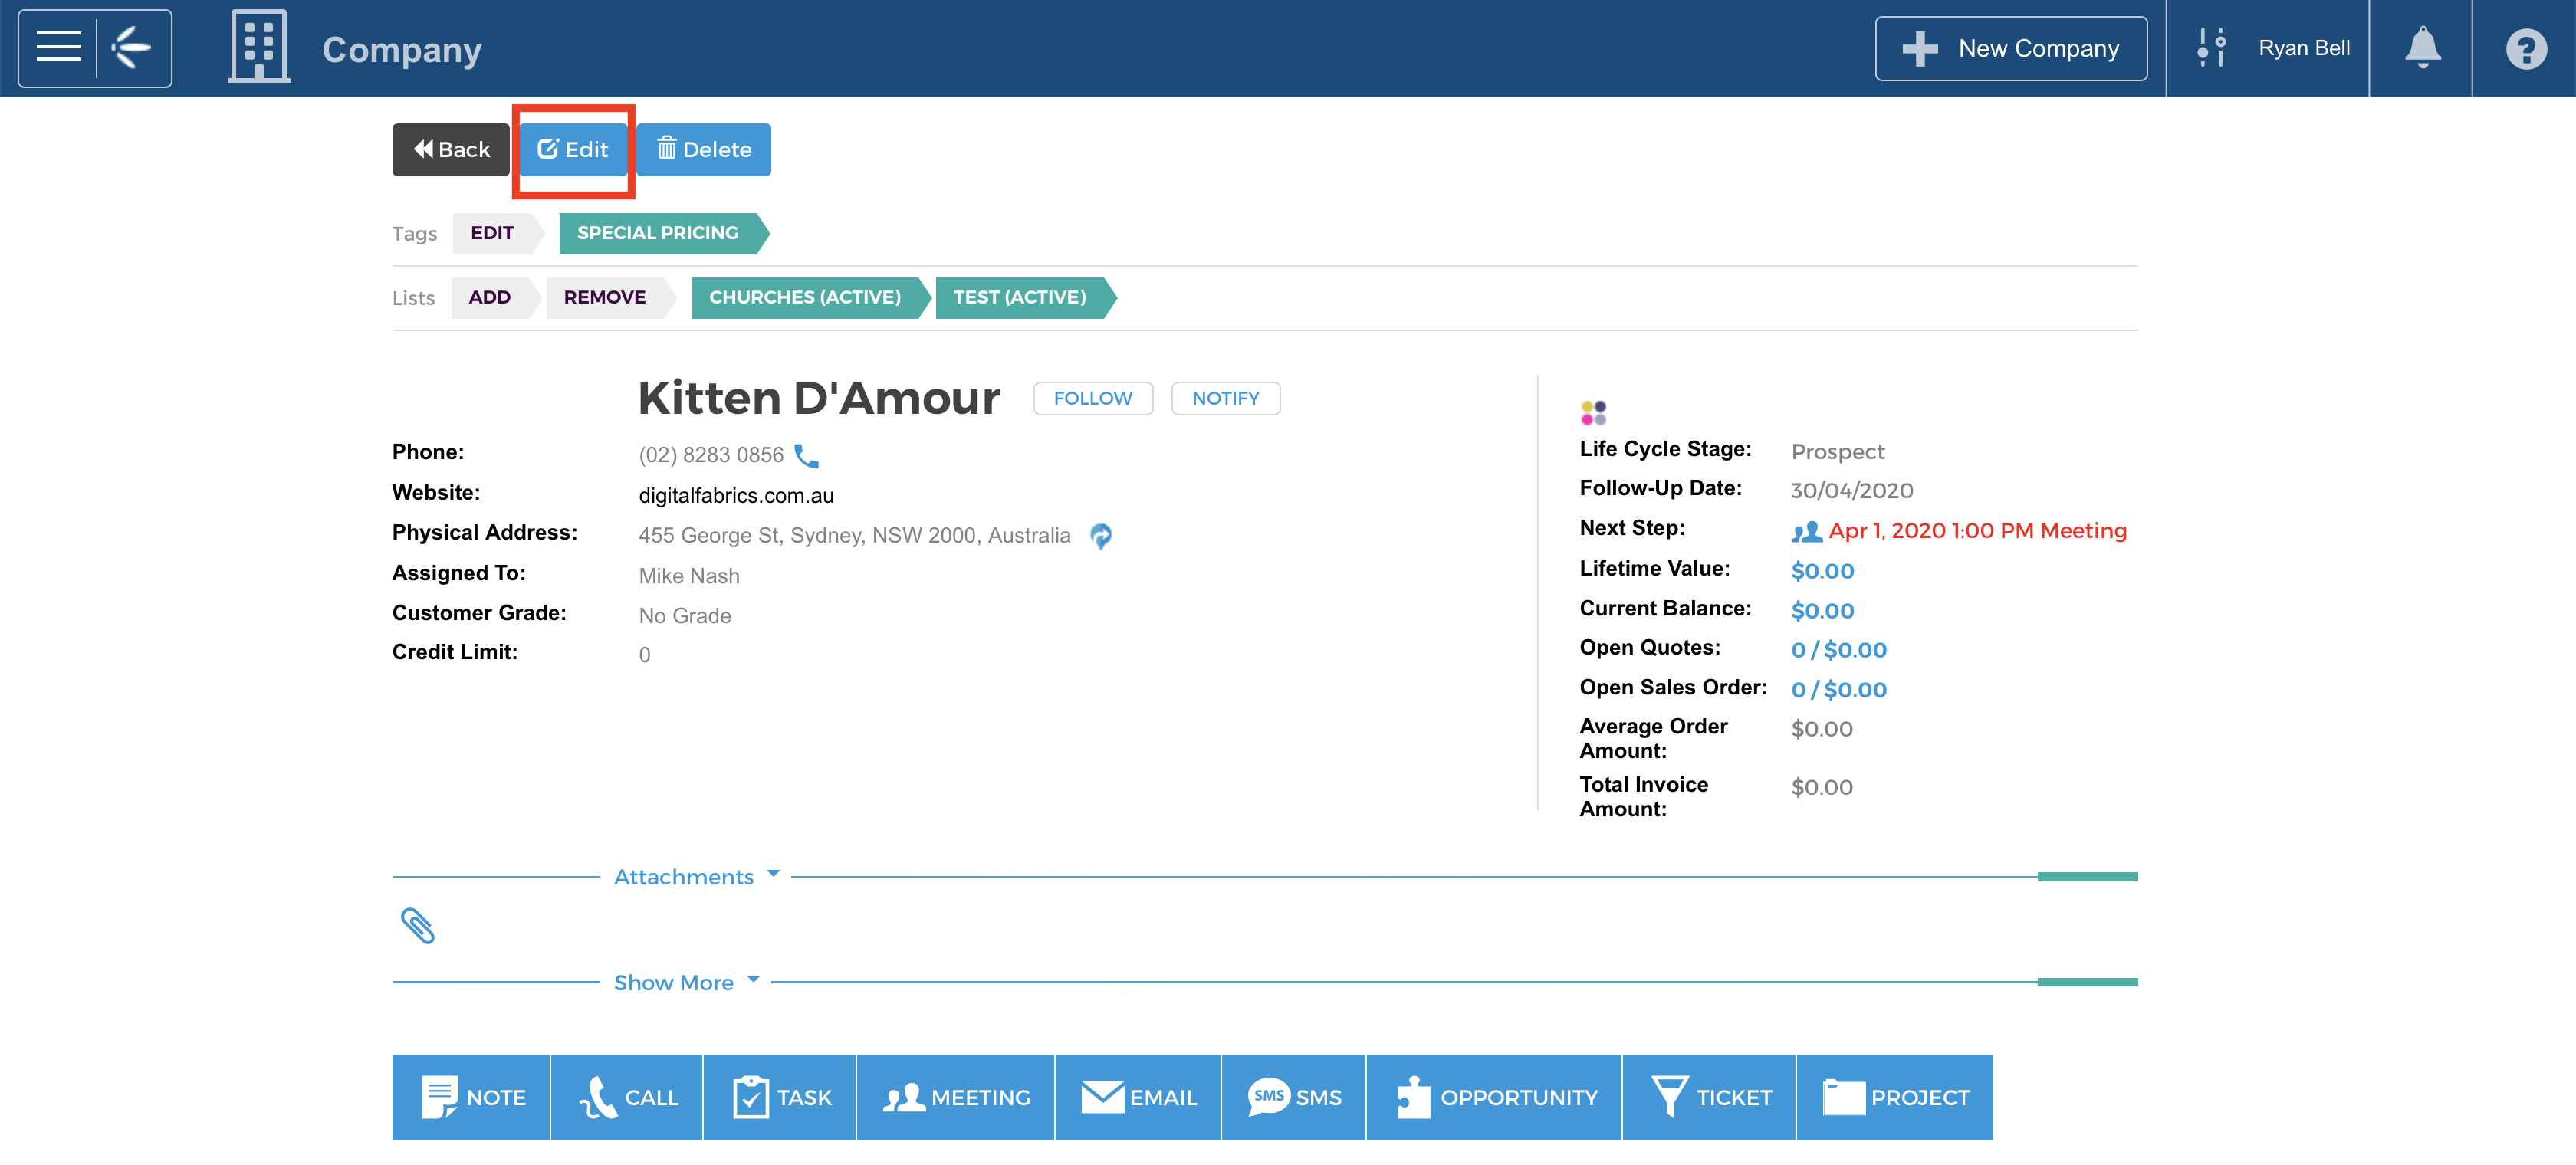Click the Delete button
The height and width of the screenshot is (1165, 2576).
coord(704,150)
